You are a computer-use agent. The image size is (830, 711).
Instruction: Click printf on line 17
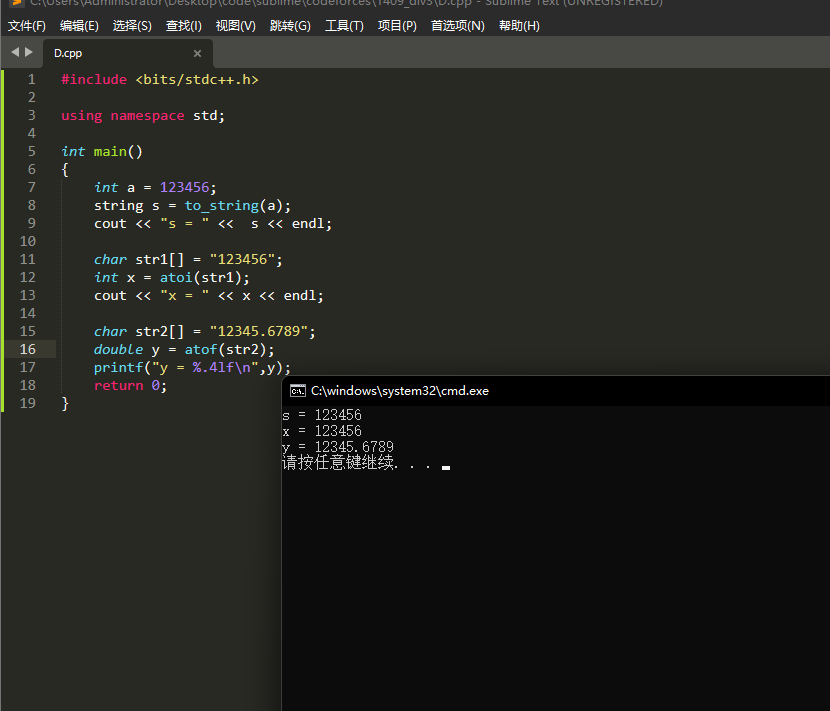119,367
